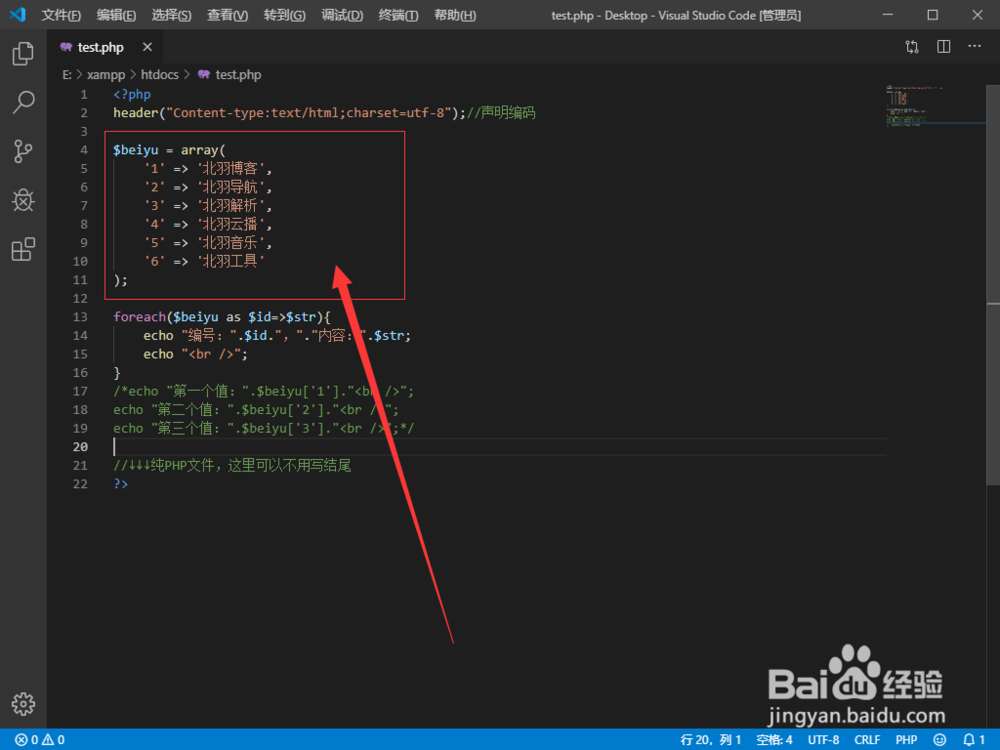
Task: Maximize the VS Code window
Action: (932, 15)
